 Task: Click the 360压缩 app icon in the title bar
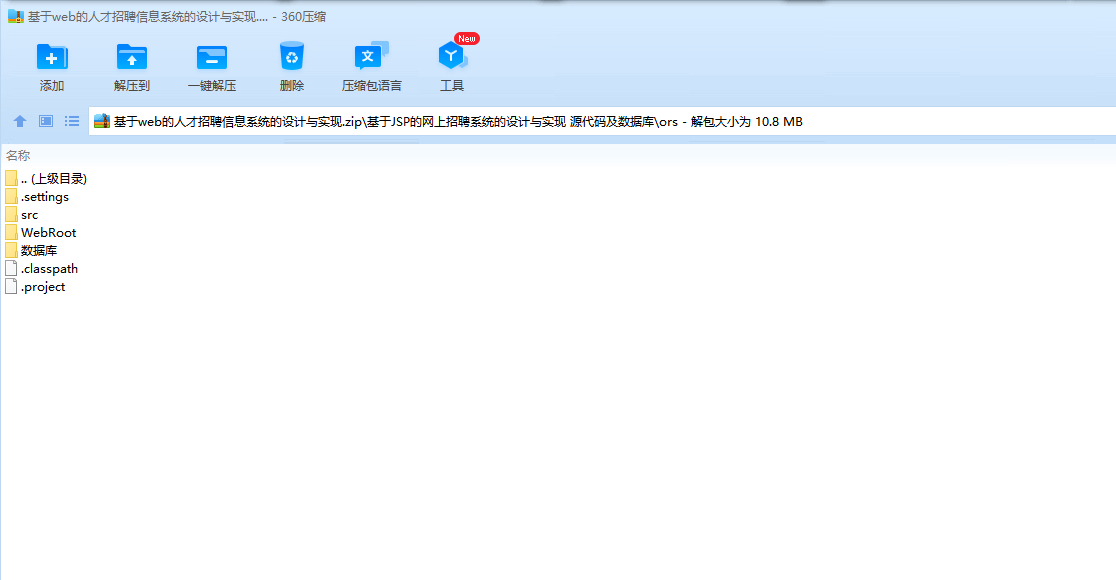pyautogui.click(x=16, y=16)
